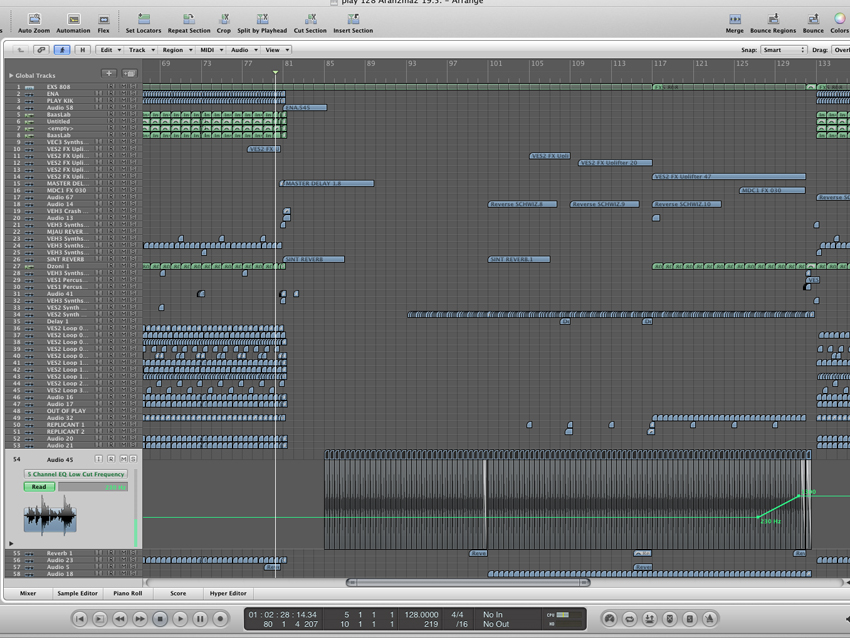Viewport: 850px width, 638px height.
Task: Click the Bounce Regions toolbar icon
Action: point(774,19)
